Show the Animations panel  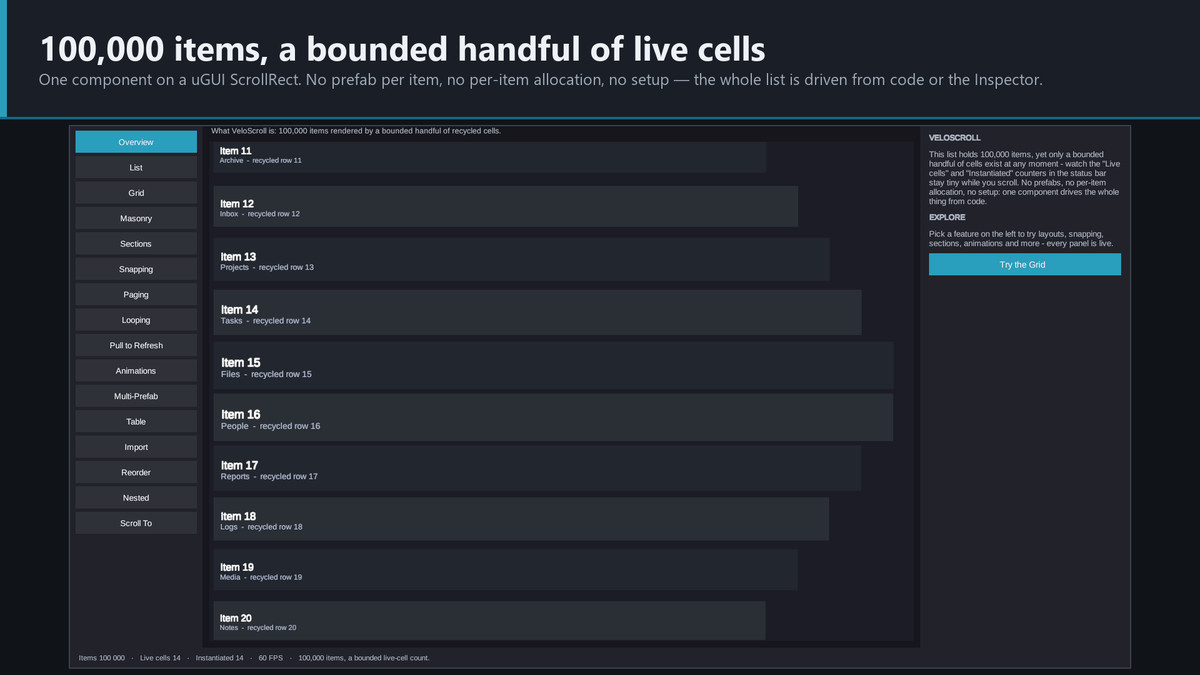tap(136, 371)
